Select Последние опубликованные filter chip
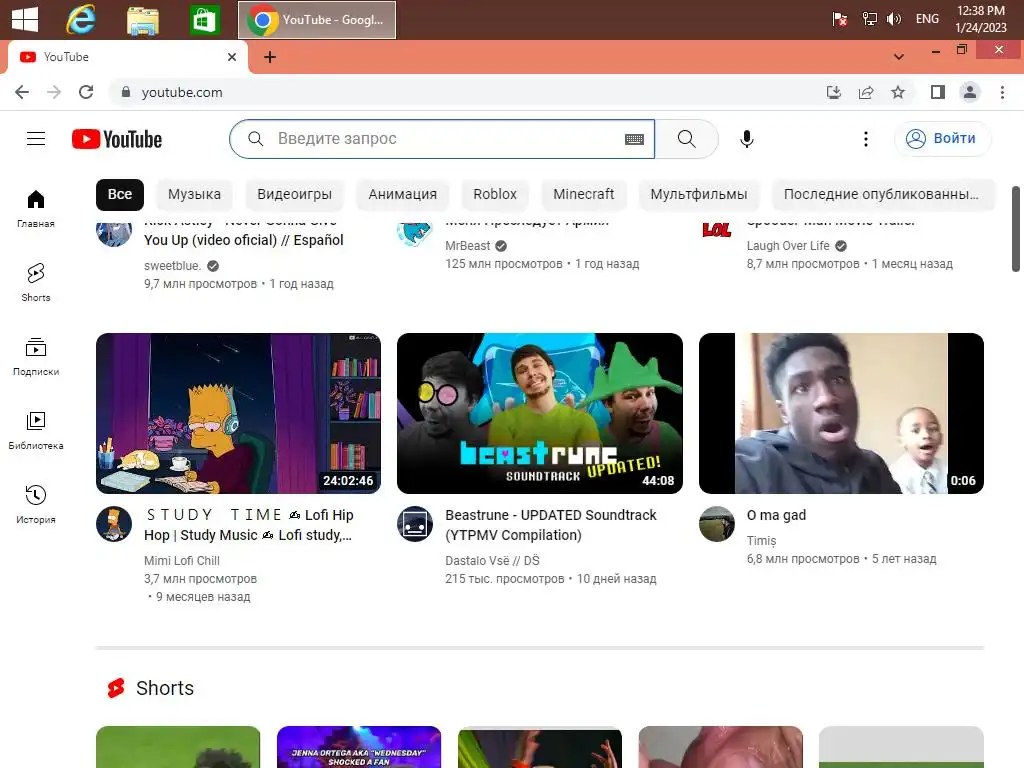The height and width of the screenshot is (768, 1024). 881,194
